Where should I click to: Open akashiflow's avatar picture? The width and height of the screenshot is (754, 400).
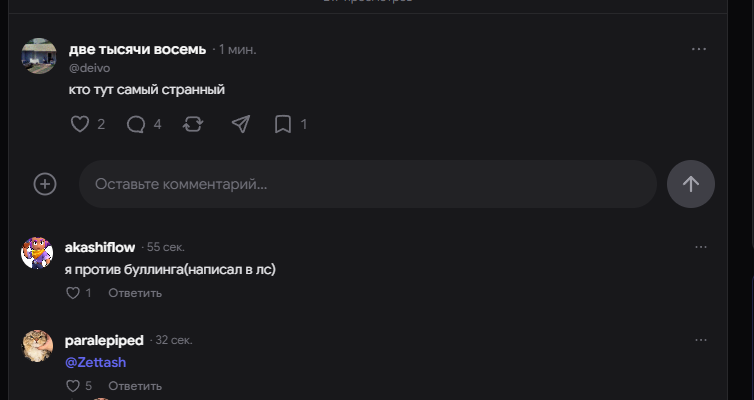(x=37, y=253)
